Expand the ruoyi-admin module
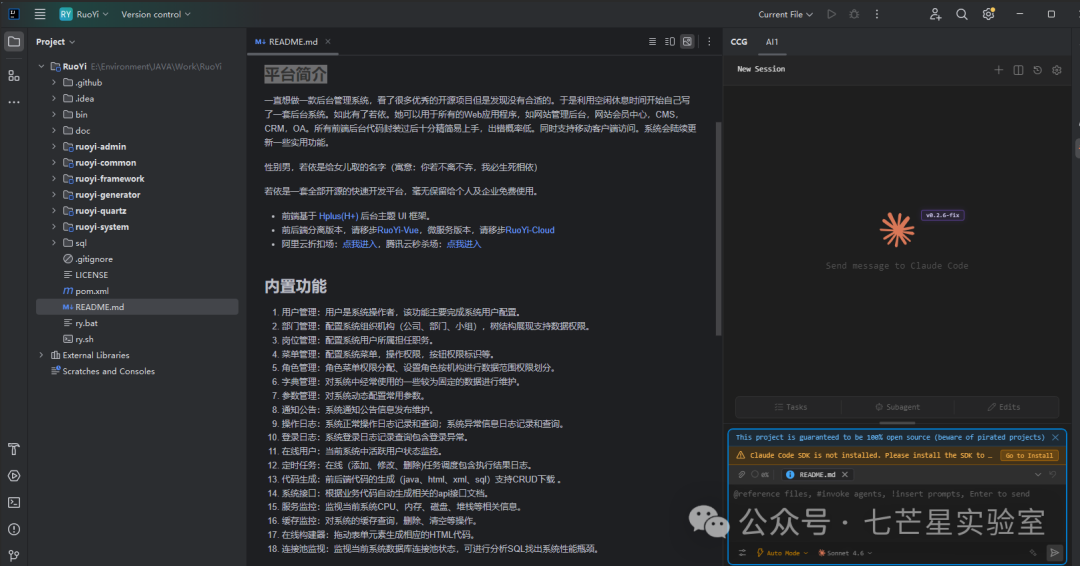Screen dimensions: 1080x566 pos(54,146)
